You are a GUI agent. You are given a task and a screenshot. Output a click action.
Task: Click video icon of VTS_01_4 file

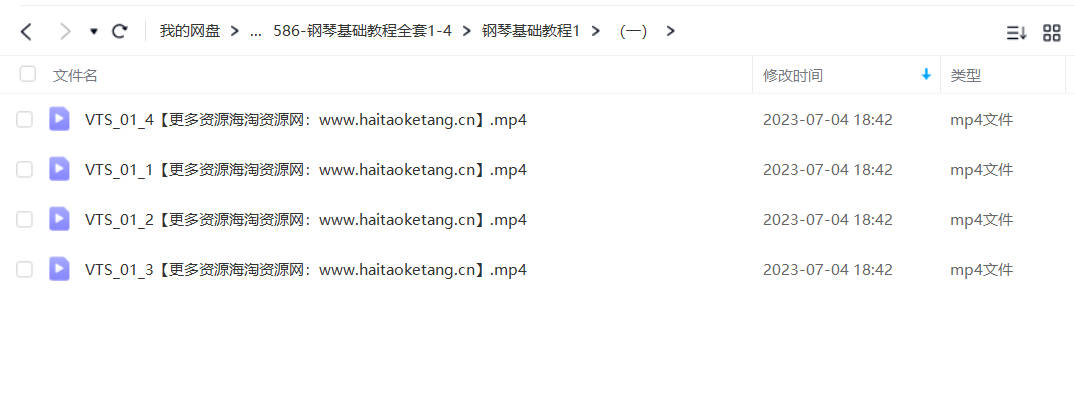[x=60, y=119]
